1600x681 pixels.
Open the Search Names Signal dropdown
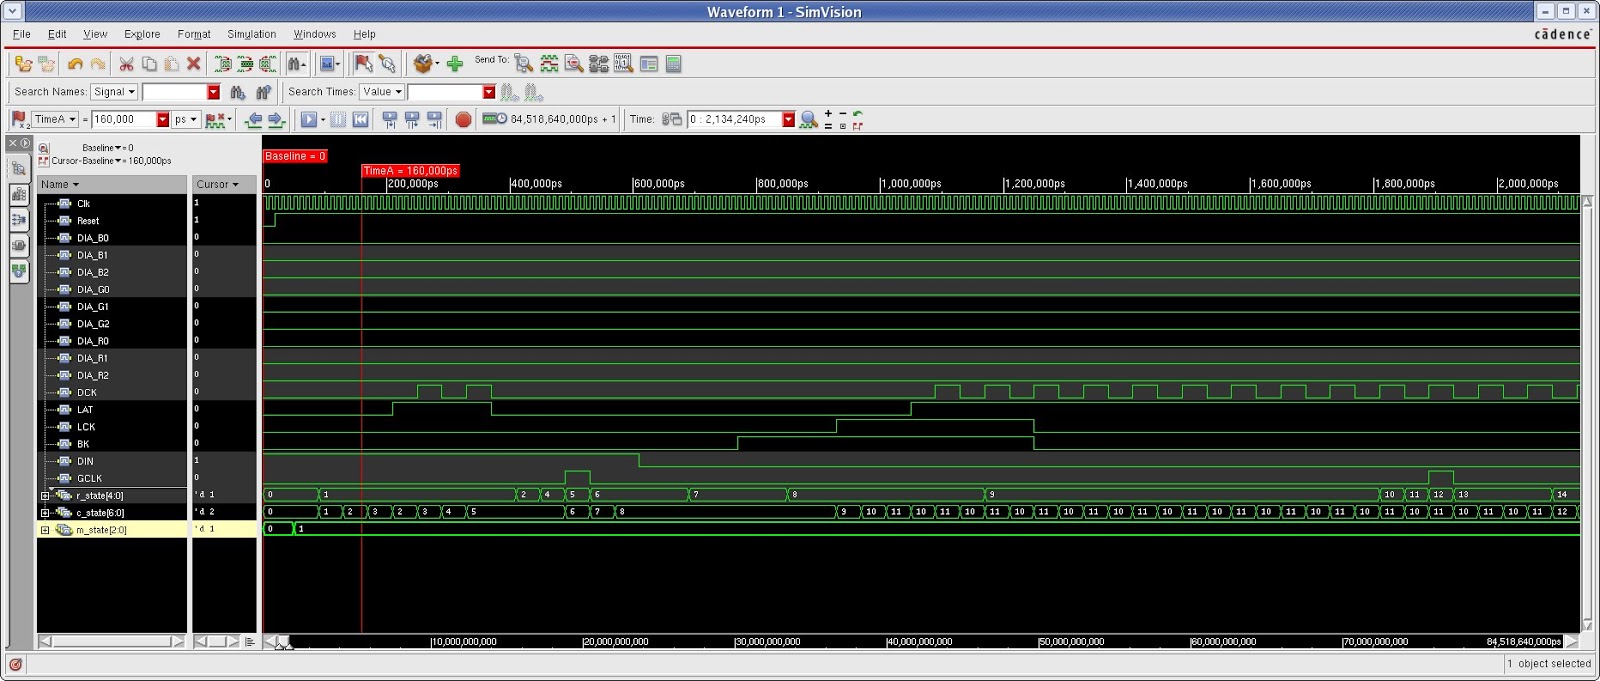coord(114,92)
